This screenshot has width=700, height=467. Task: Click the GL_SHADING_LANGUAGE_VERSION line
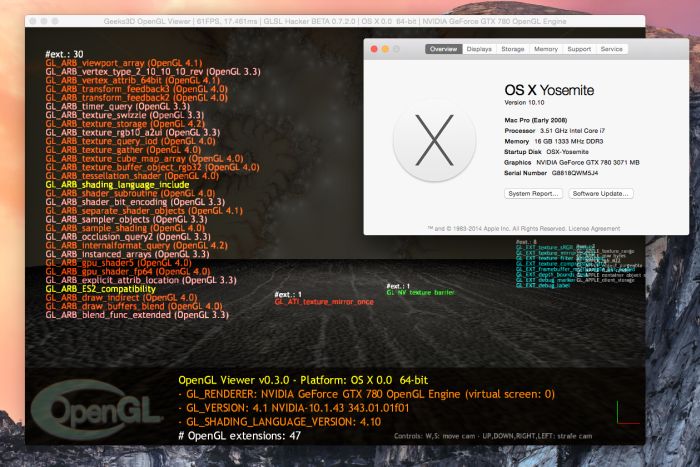pyautogui.click(x=279, y=422)
